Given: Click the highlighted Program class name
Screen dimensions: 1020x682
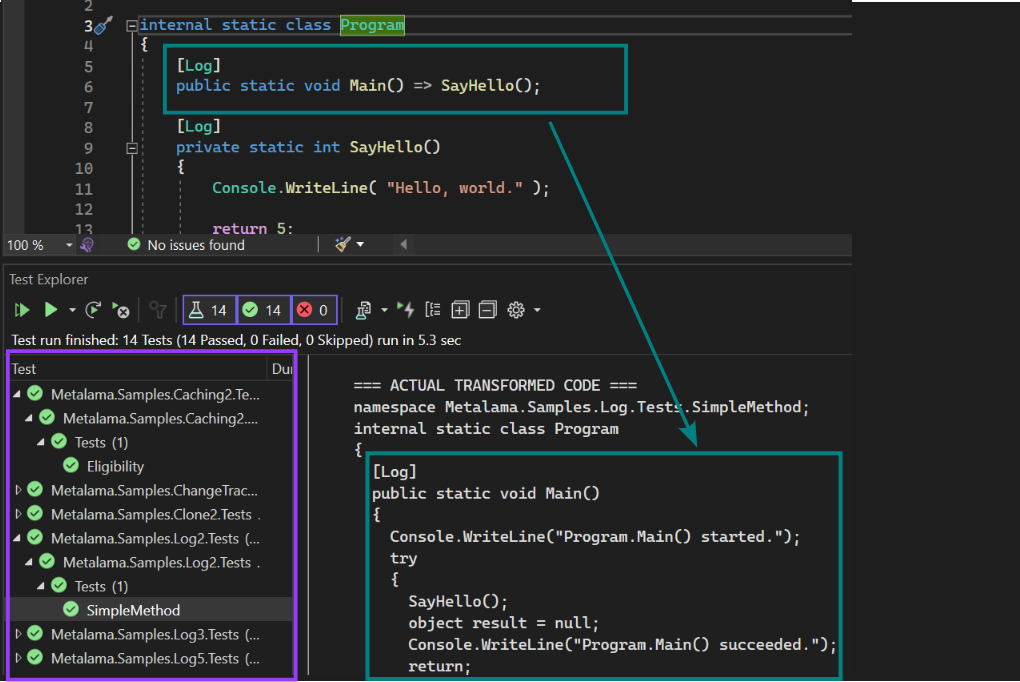Looking at the screenshot, I should tap(372, 25).
